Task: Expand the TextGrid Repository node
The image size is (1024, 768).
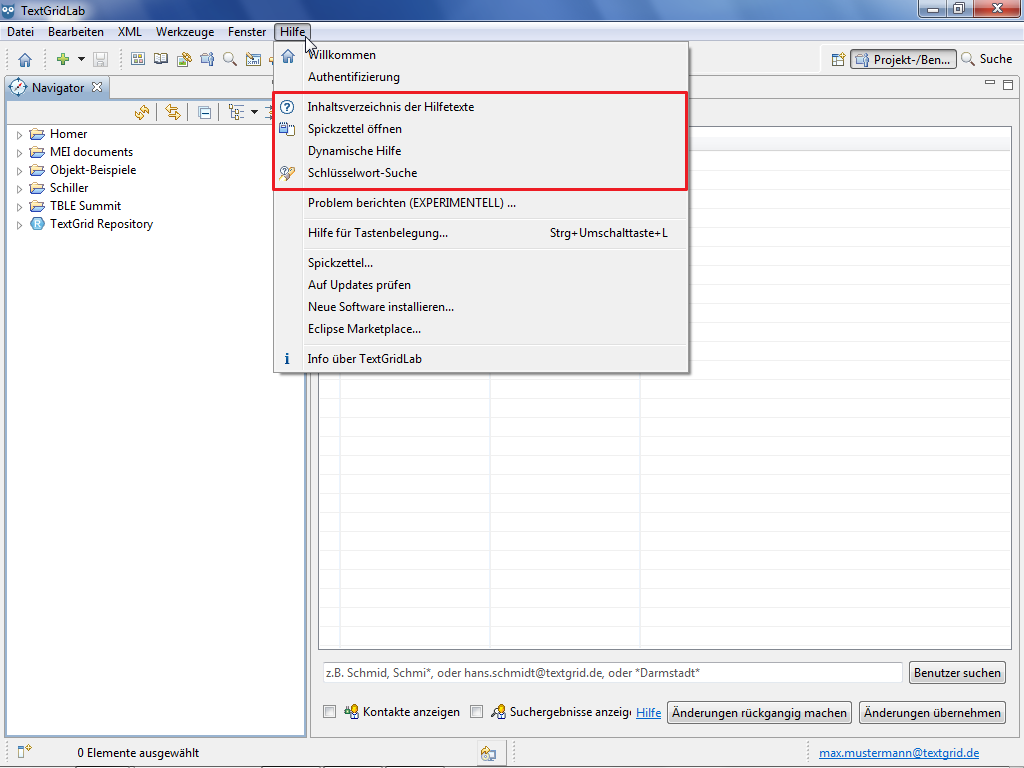Action: point(19,224)
